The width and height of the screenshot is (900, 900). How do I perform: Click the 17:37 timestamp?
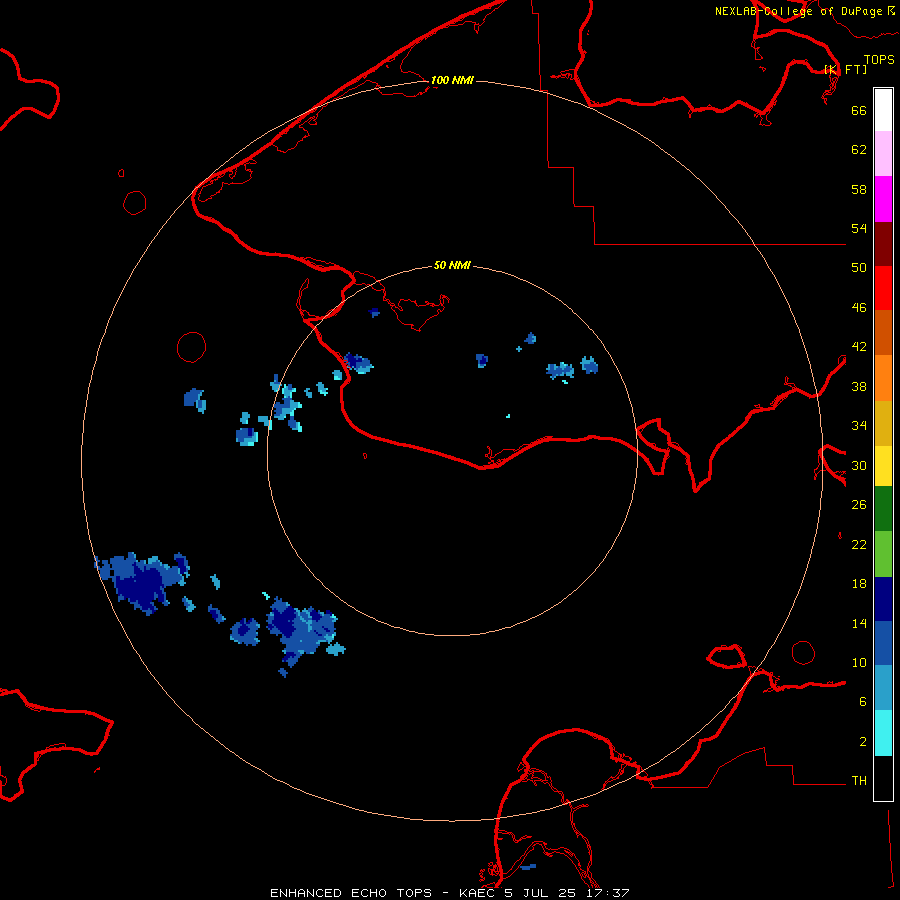pos(607,893)
